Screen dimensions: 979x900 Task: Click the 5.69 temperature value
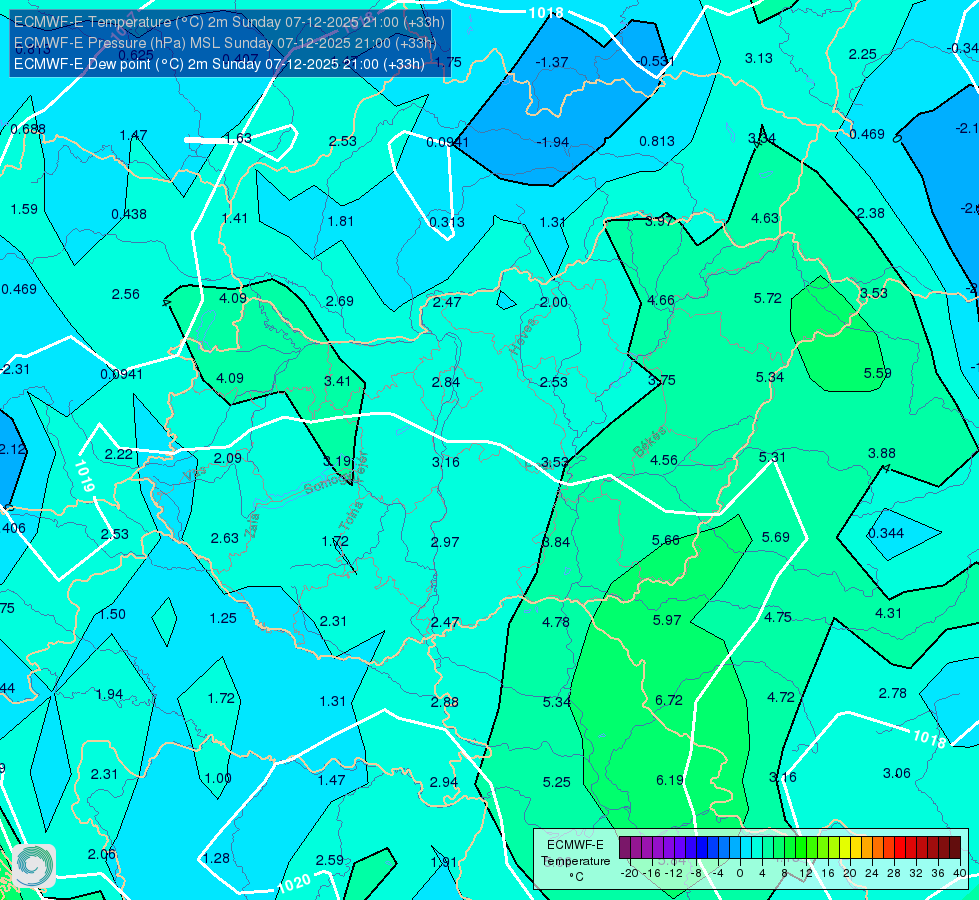(775, 537)
